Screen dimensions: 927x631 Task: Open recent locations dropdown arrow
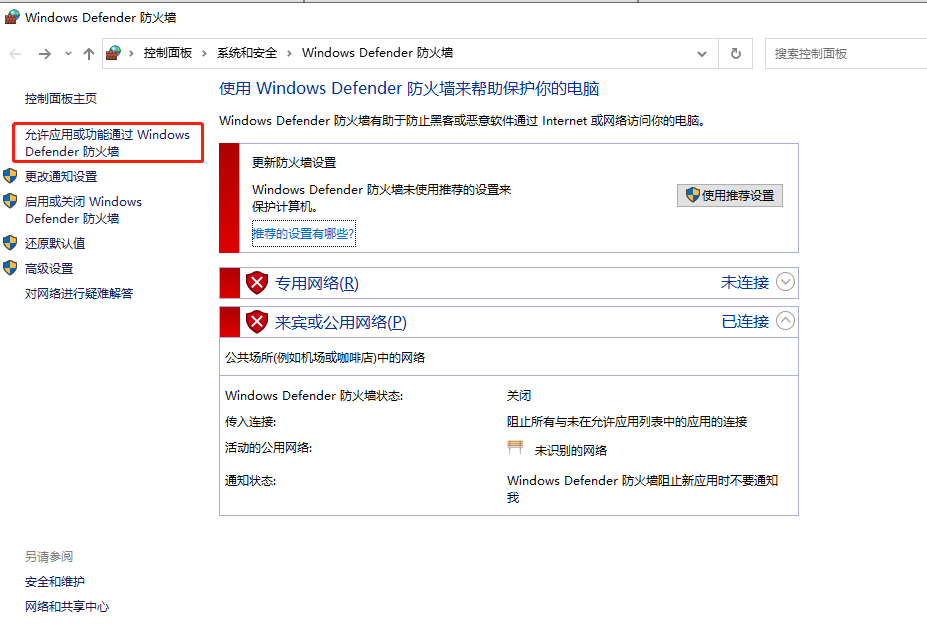click(69, 54)
